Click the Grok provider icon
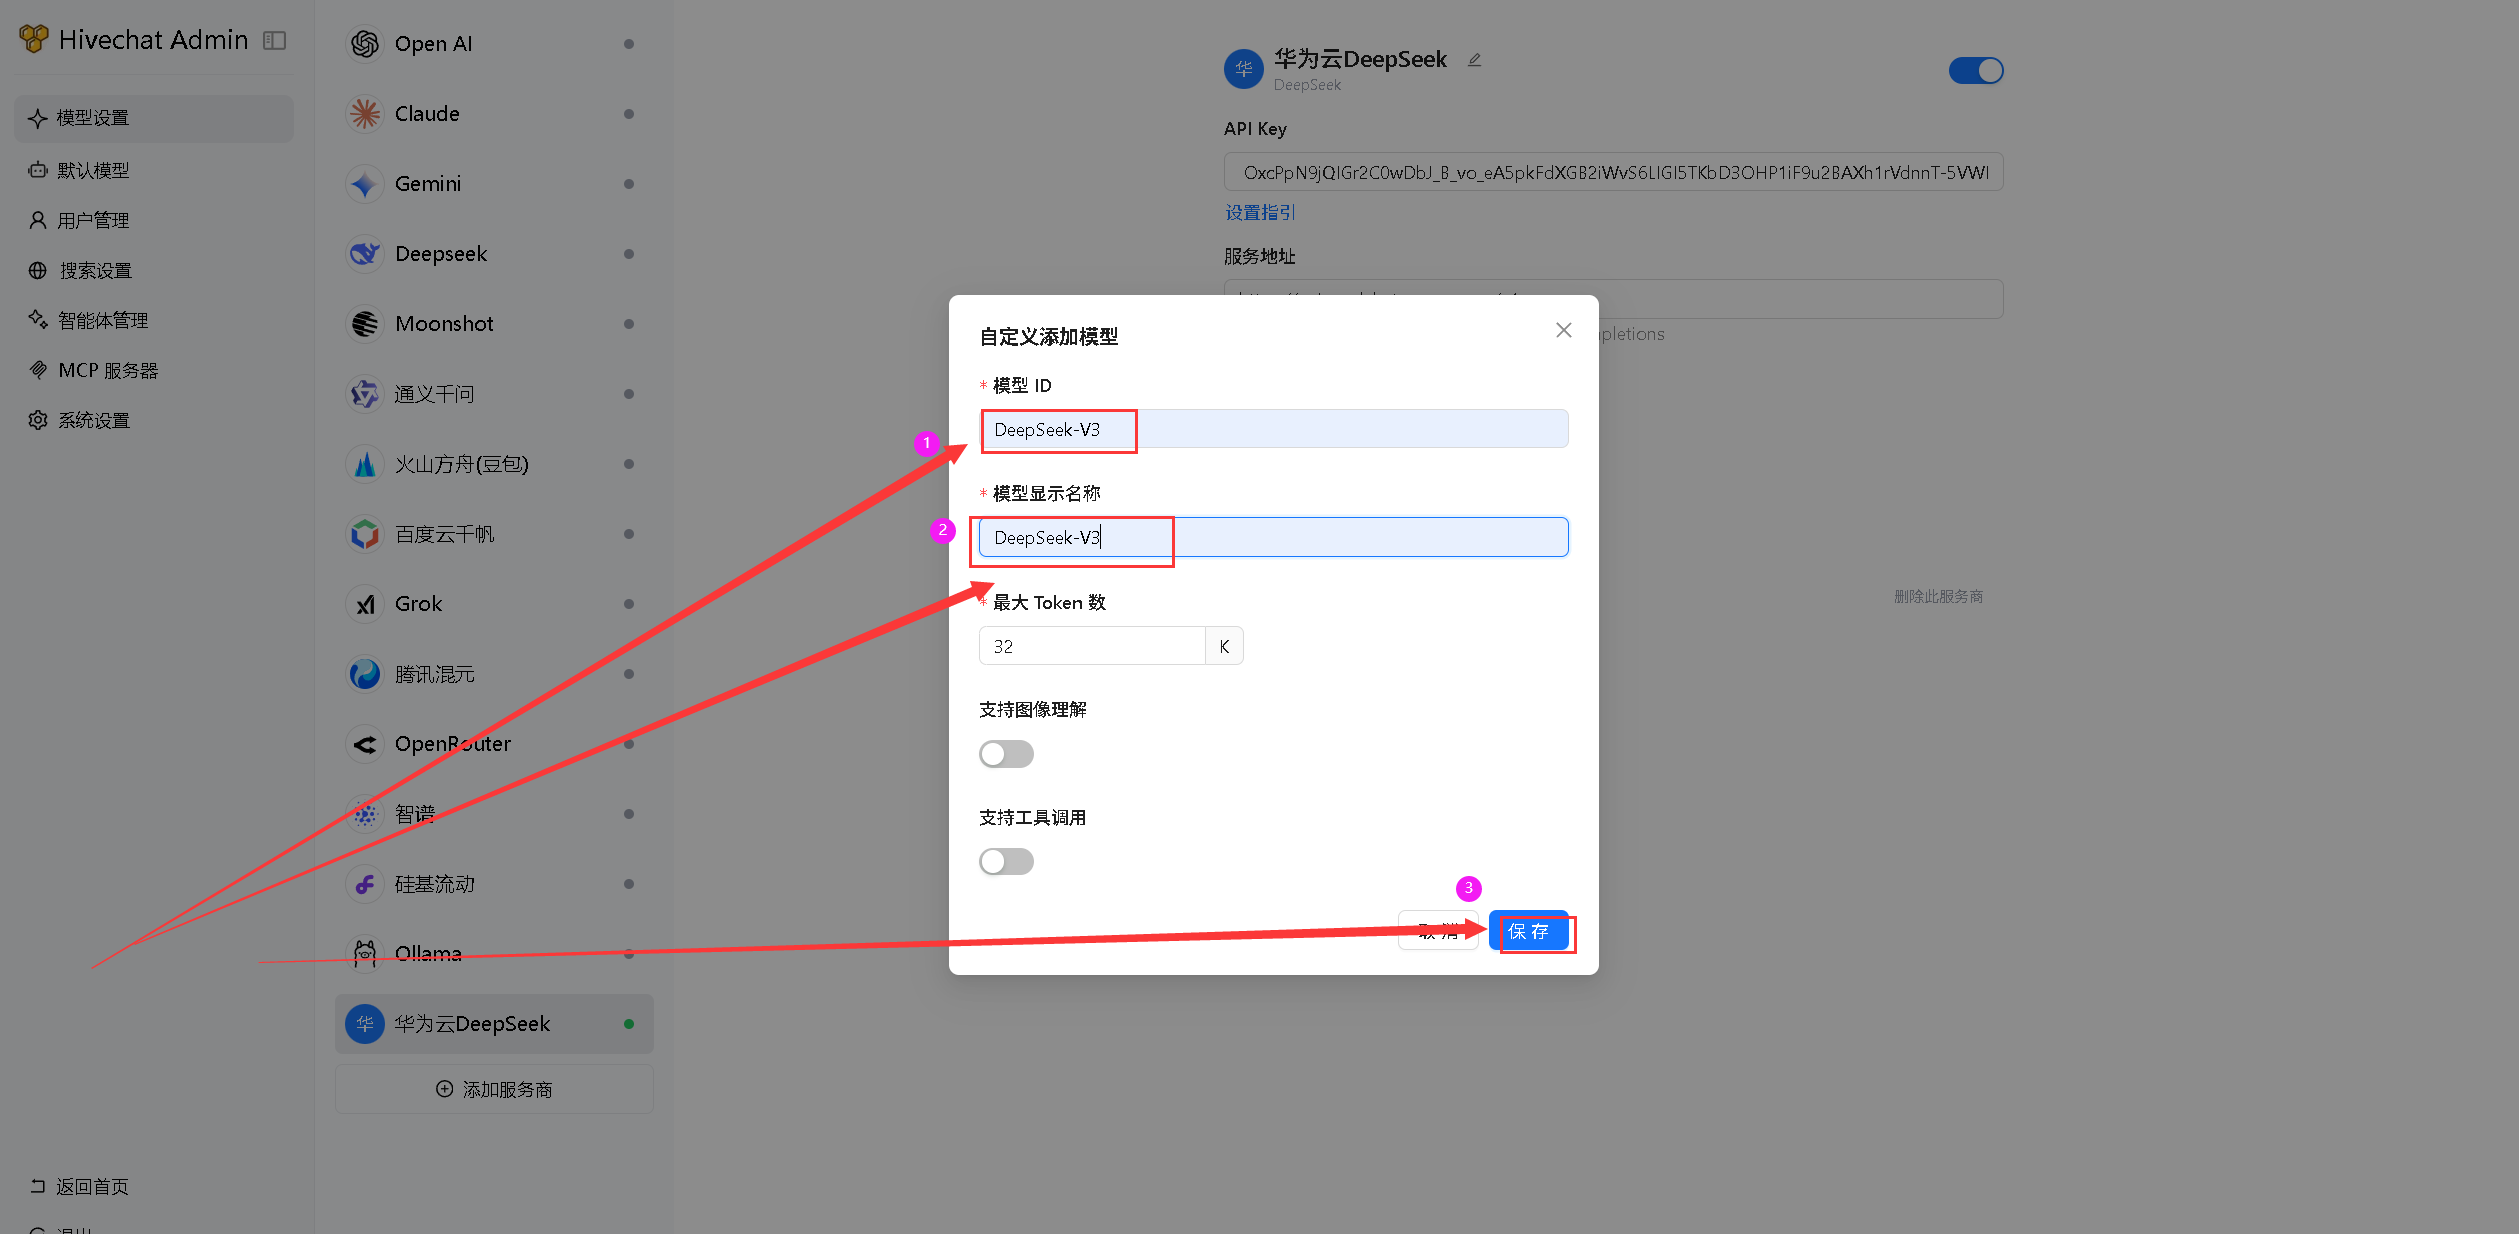2519x1234 pixels. 365,604
